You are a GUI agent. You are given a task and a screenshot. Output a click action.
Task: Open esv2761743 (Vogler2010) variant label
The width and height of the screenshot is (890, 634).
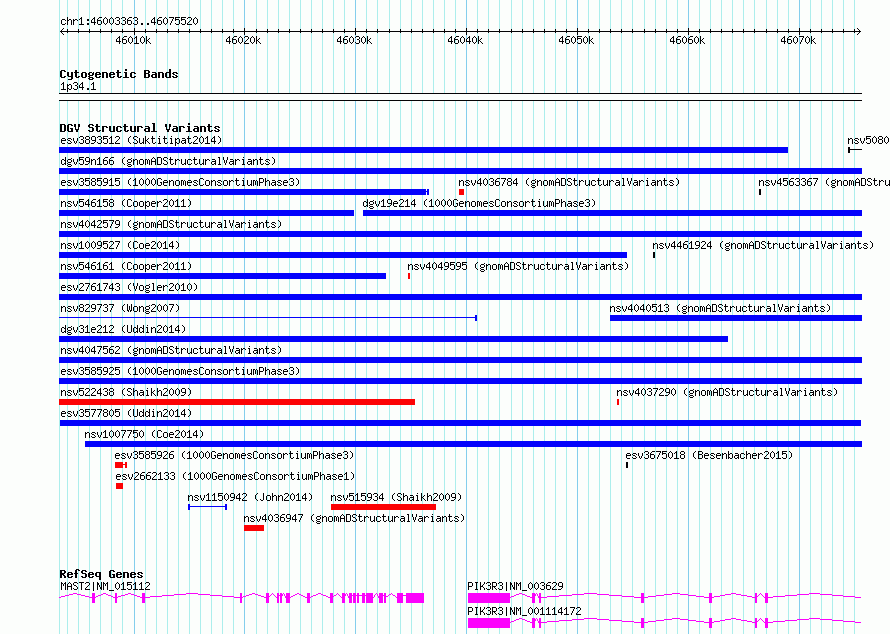[x=129, y=287]
